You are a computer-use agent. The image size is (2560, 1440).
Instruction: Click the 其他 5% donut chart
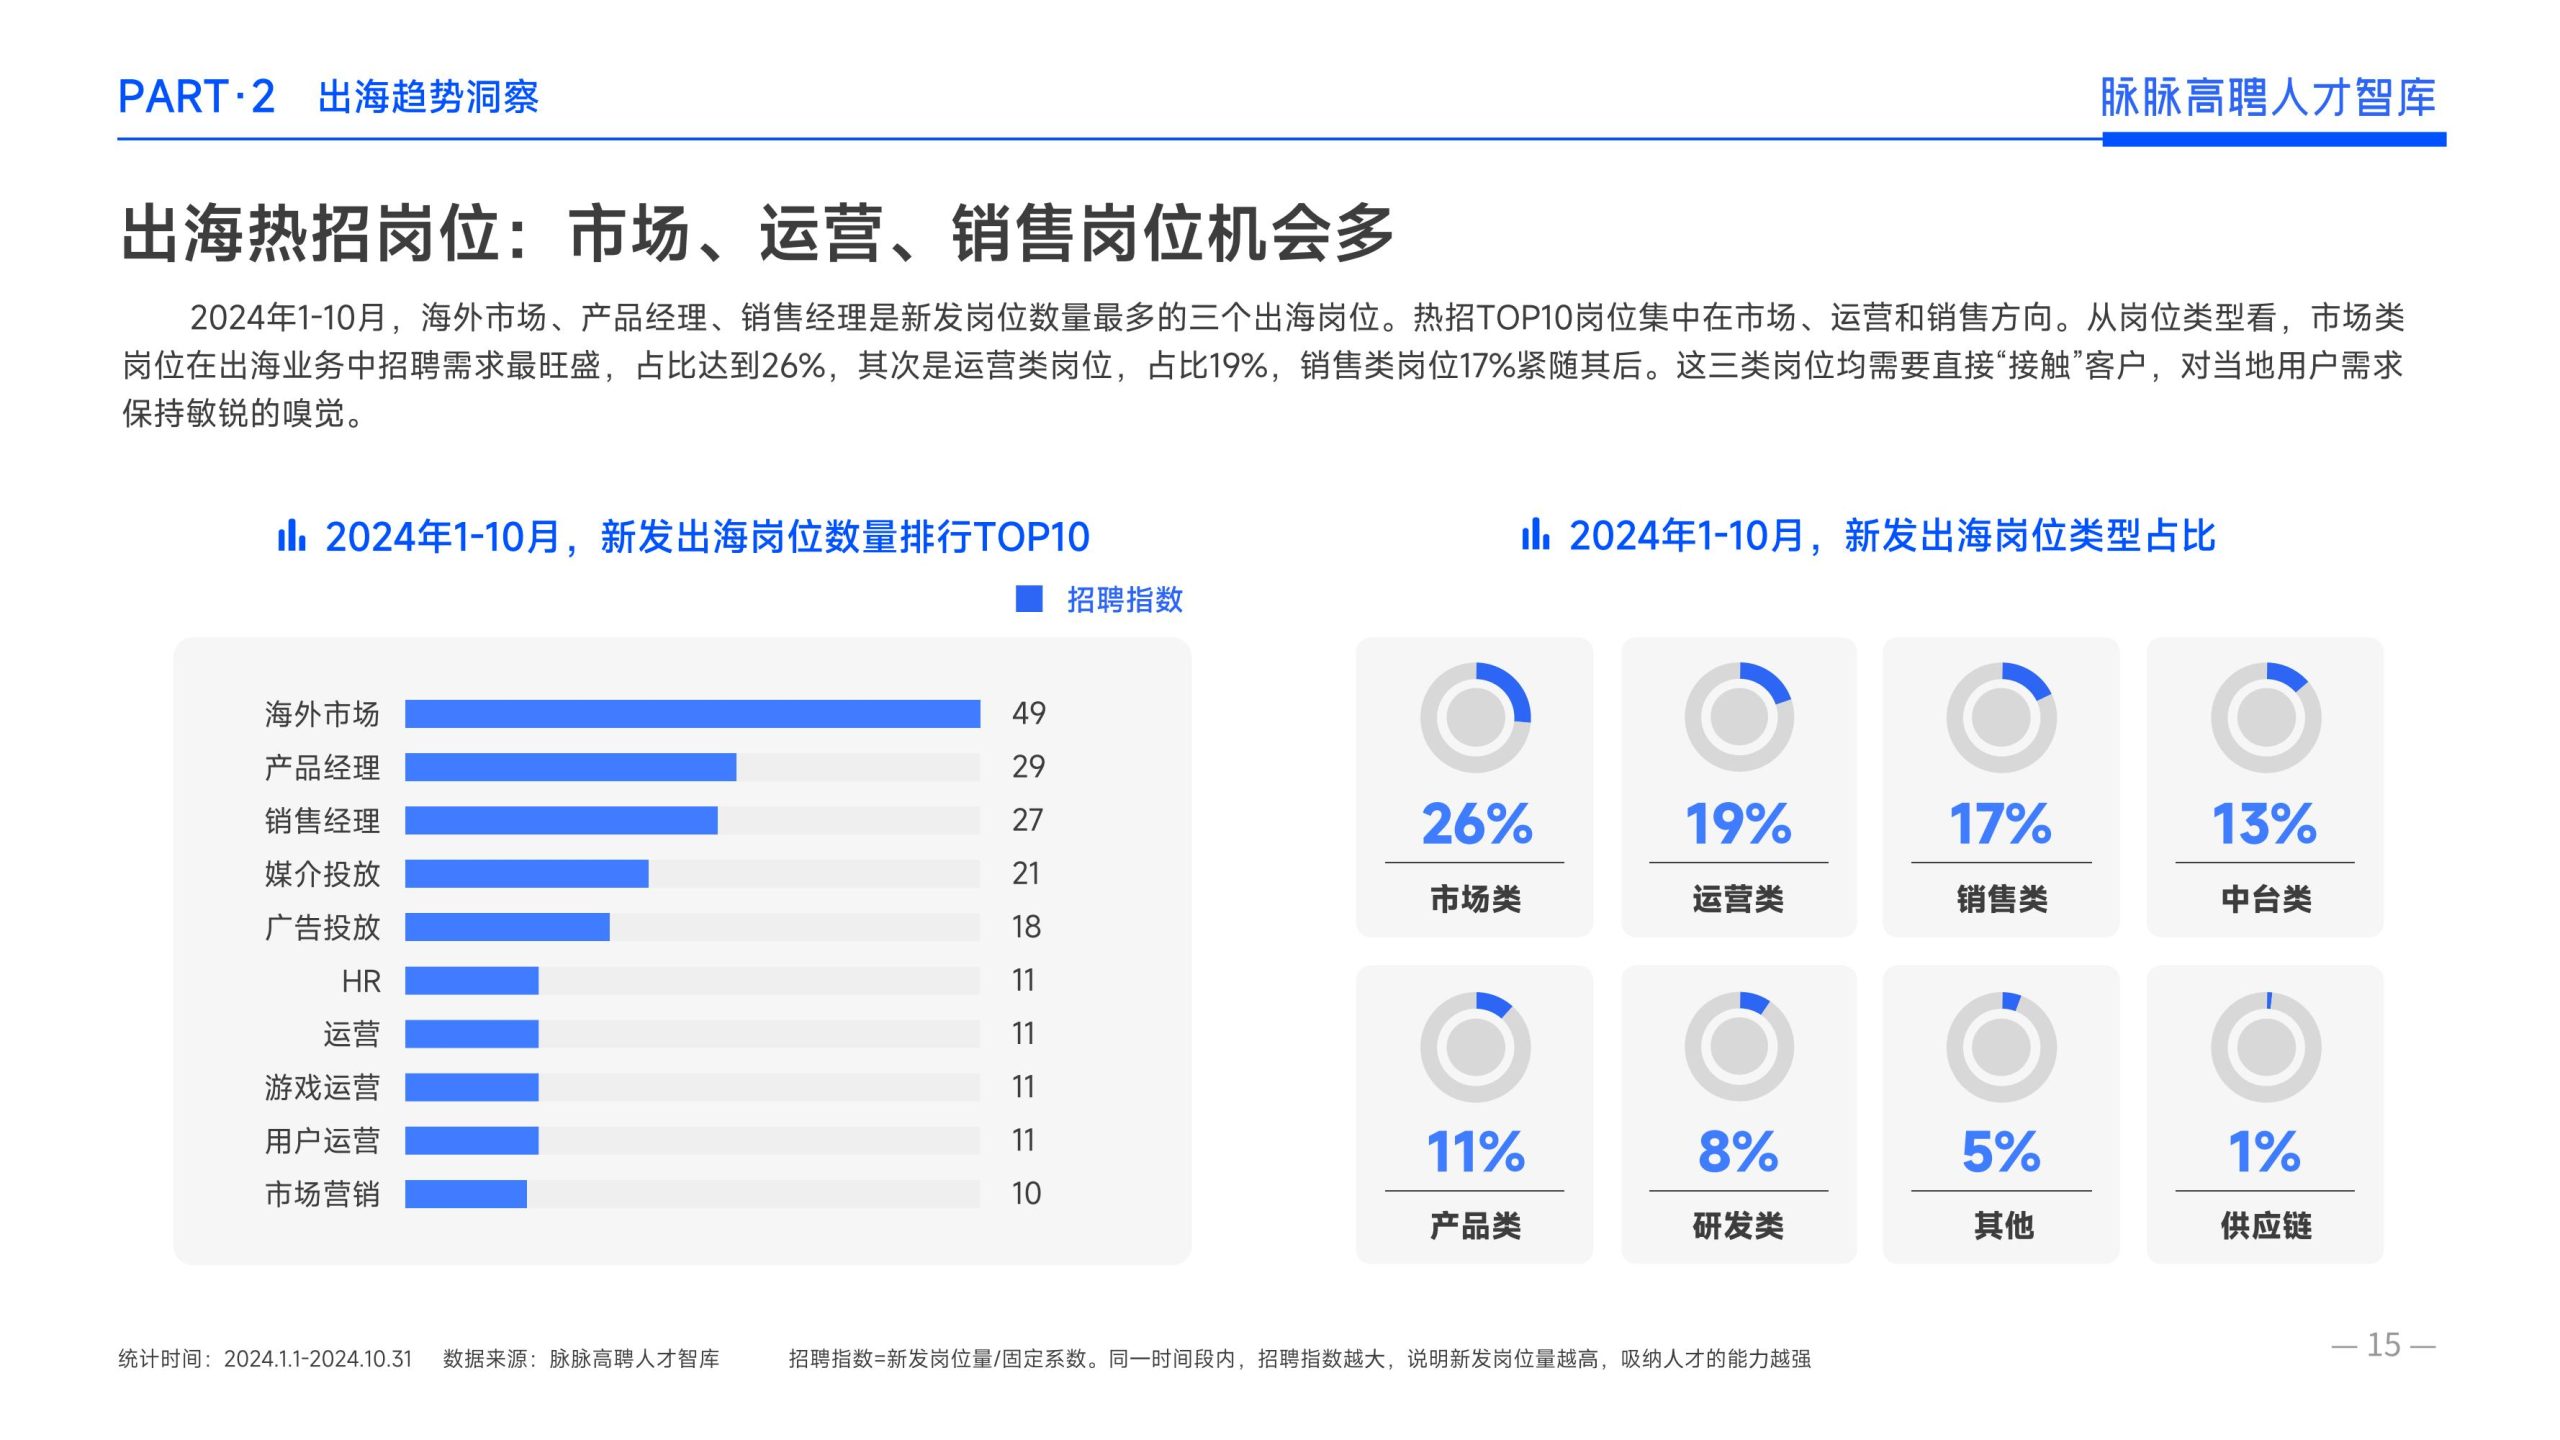[x=2001, y=1047]
